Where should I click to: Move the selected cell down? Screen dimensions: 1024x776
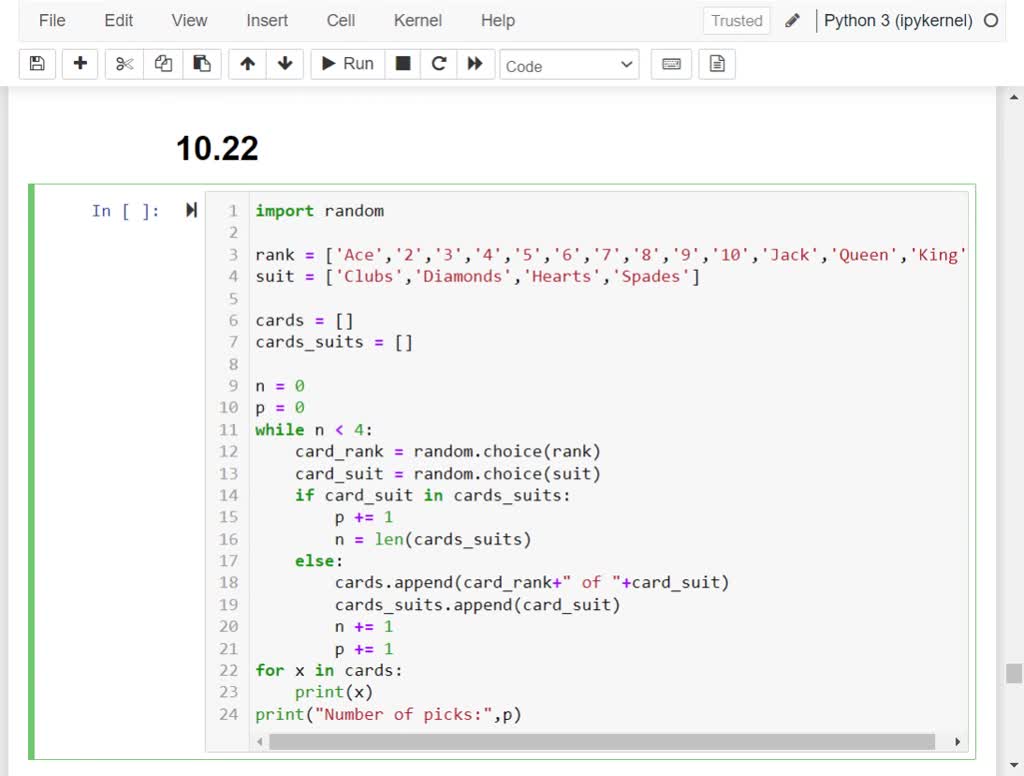[x=285, y=64]
